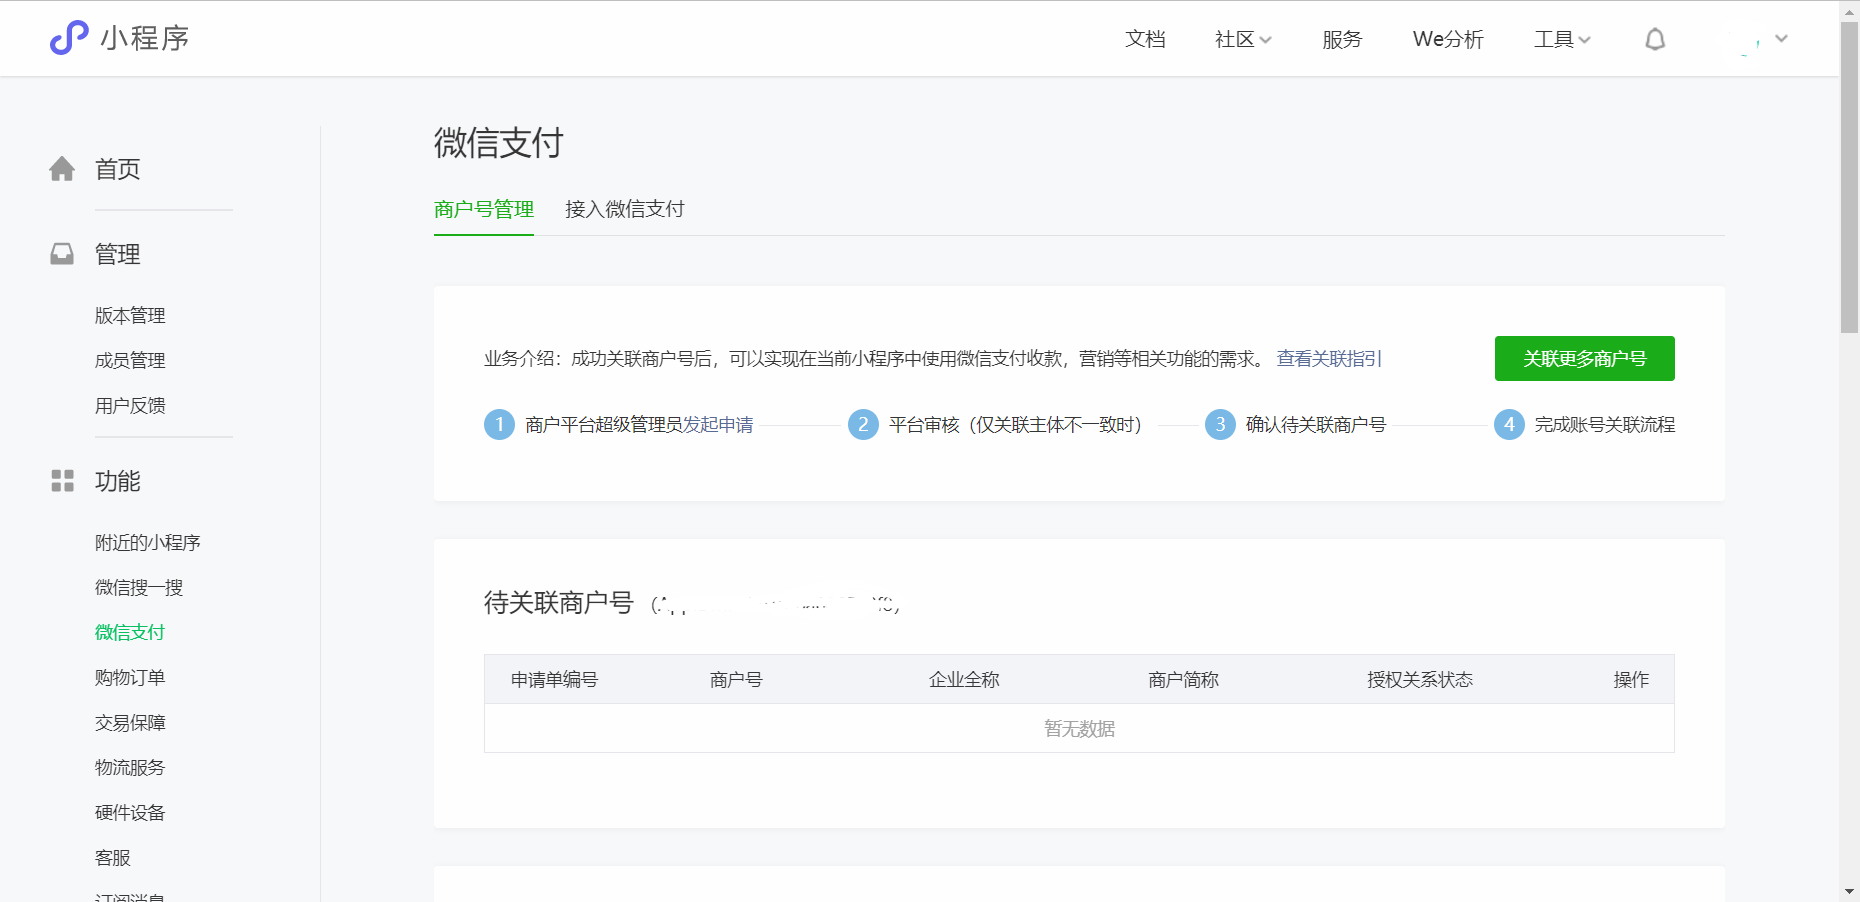
Task: Open 微信搜一搜 in the sidebar
Action: 139,588
